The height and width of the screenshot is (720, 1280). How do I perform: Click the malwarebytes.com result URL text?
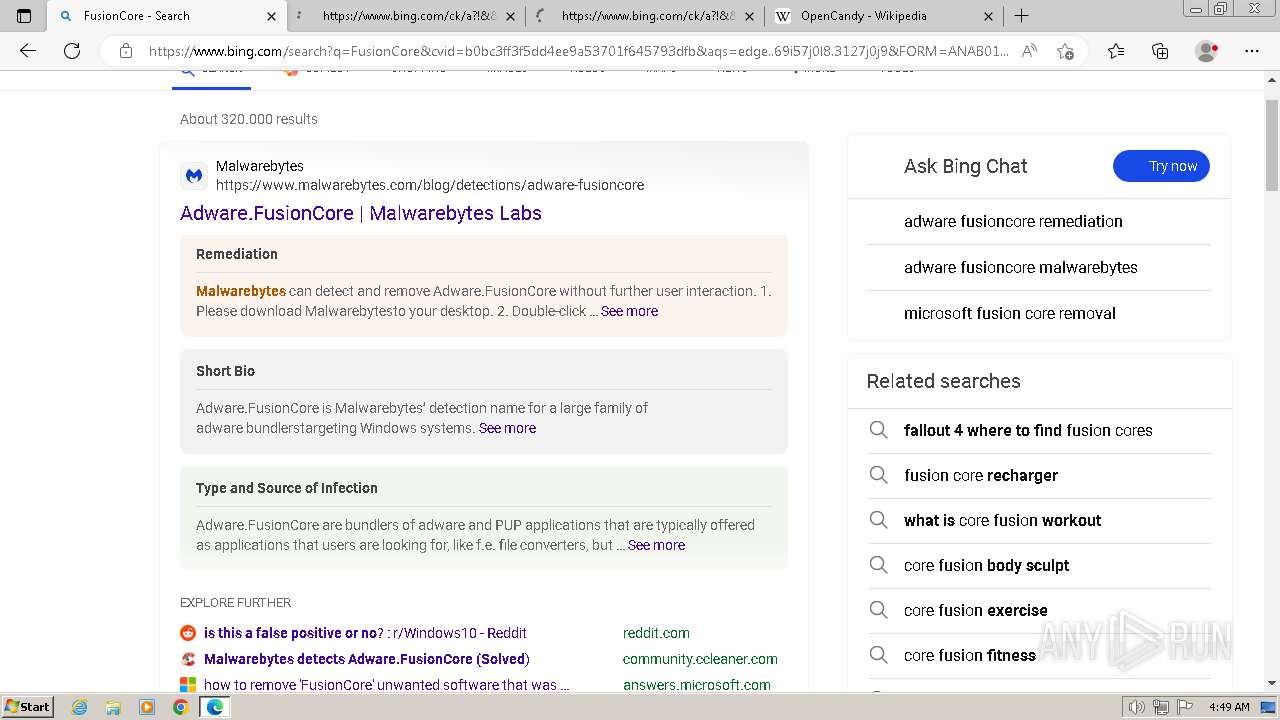click(x=430, y=185)
